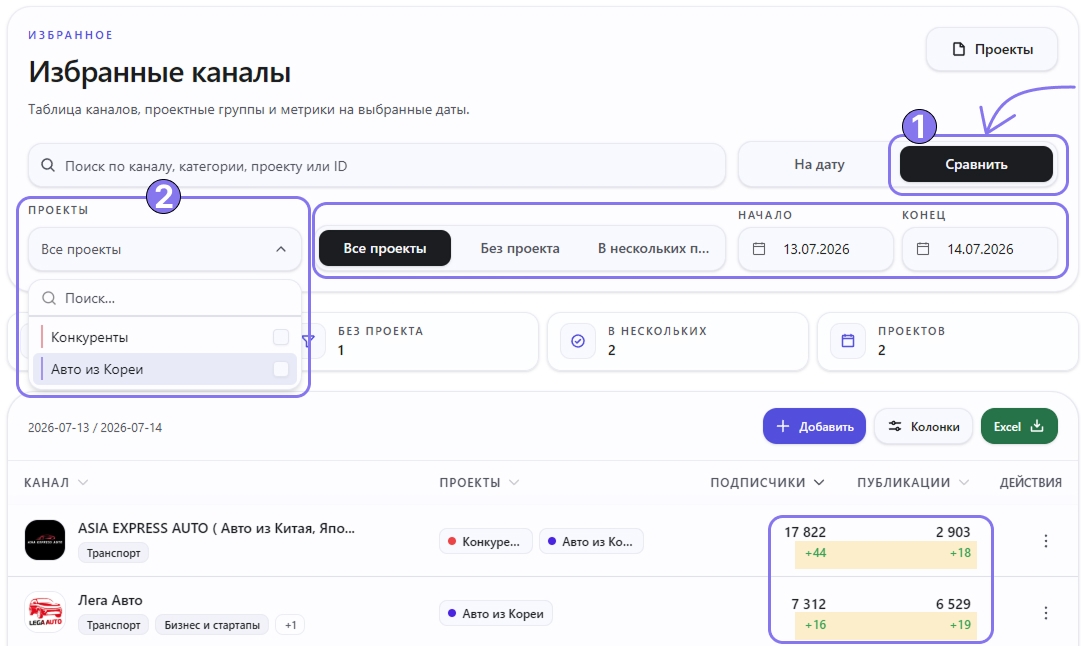The image size is (1081, 646).
Task: Click the funnel filter icon near Без проекта card
Action: click(308, 341)
